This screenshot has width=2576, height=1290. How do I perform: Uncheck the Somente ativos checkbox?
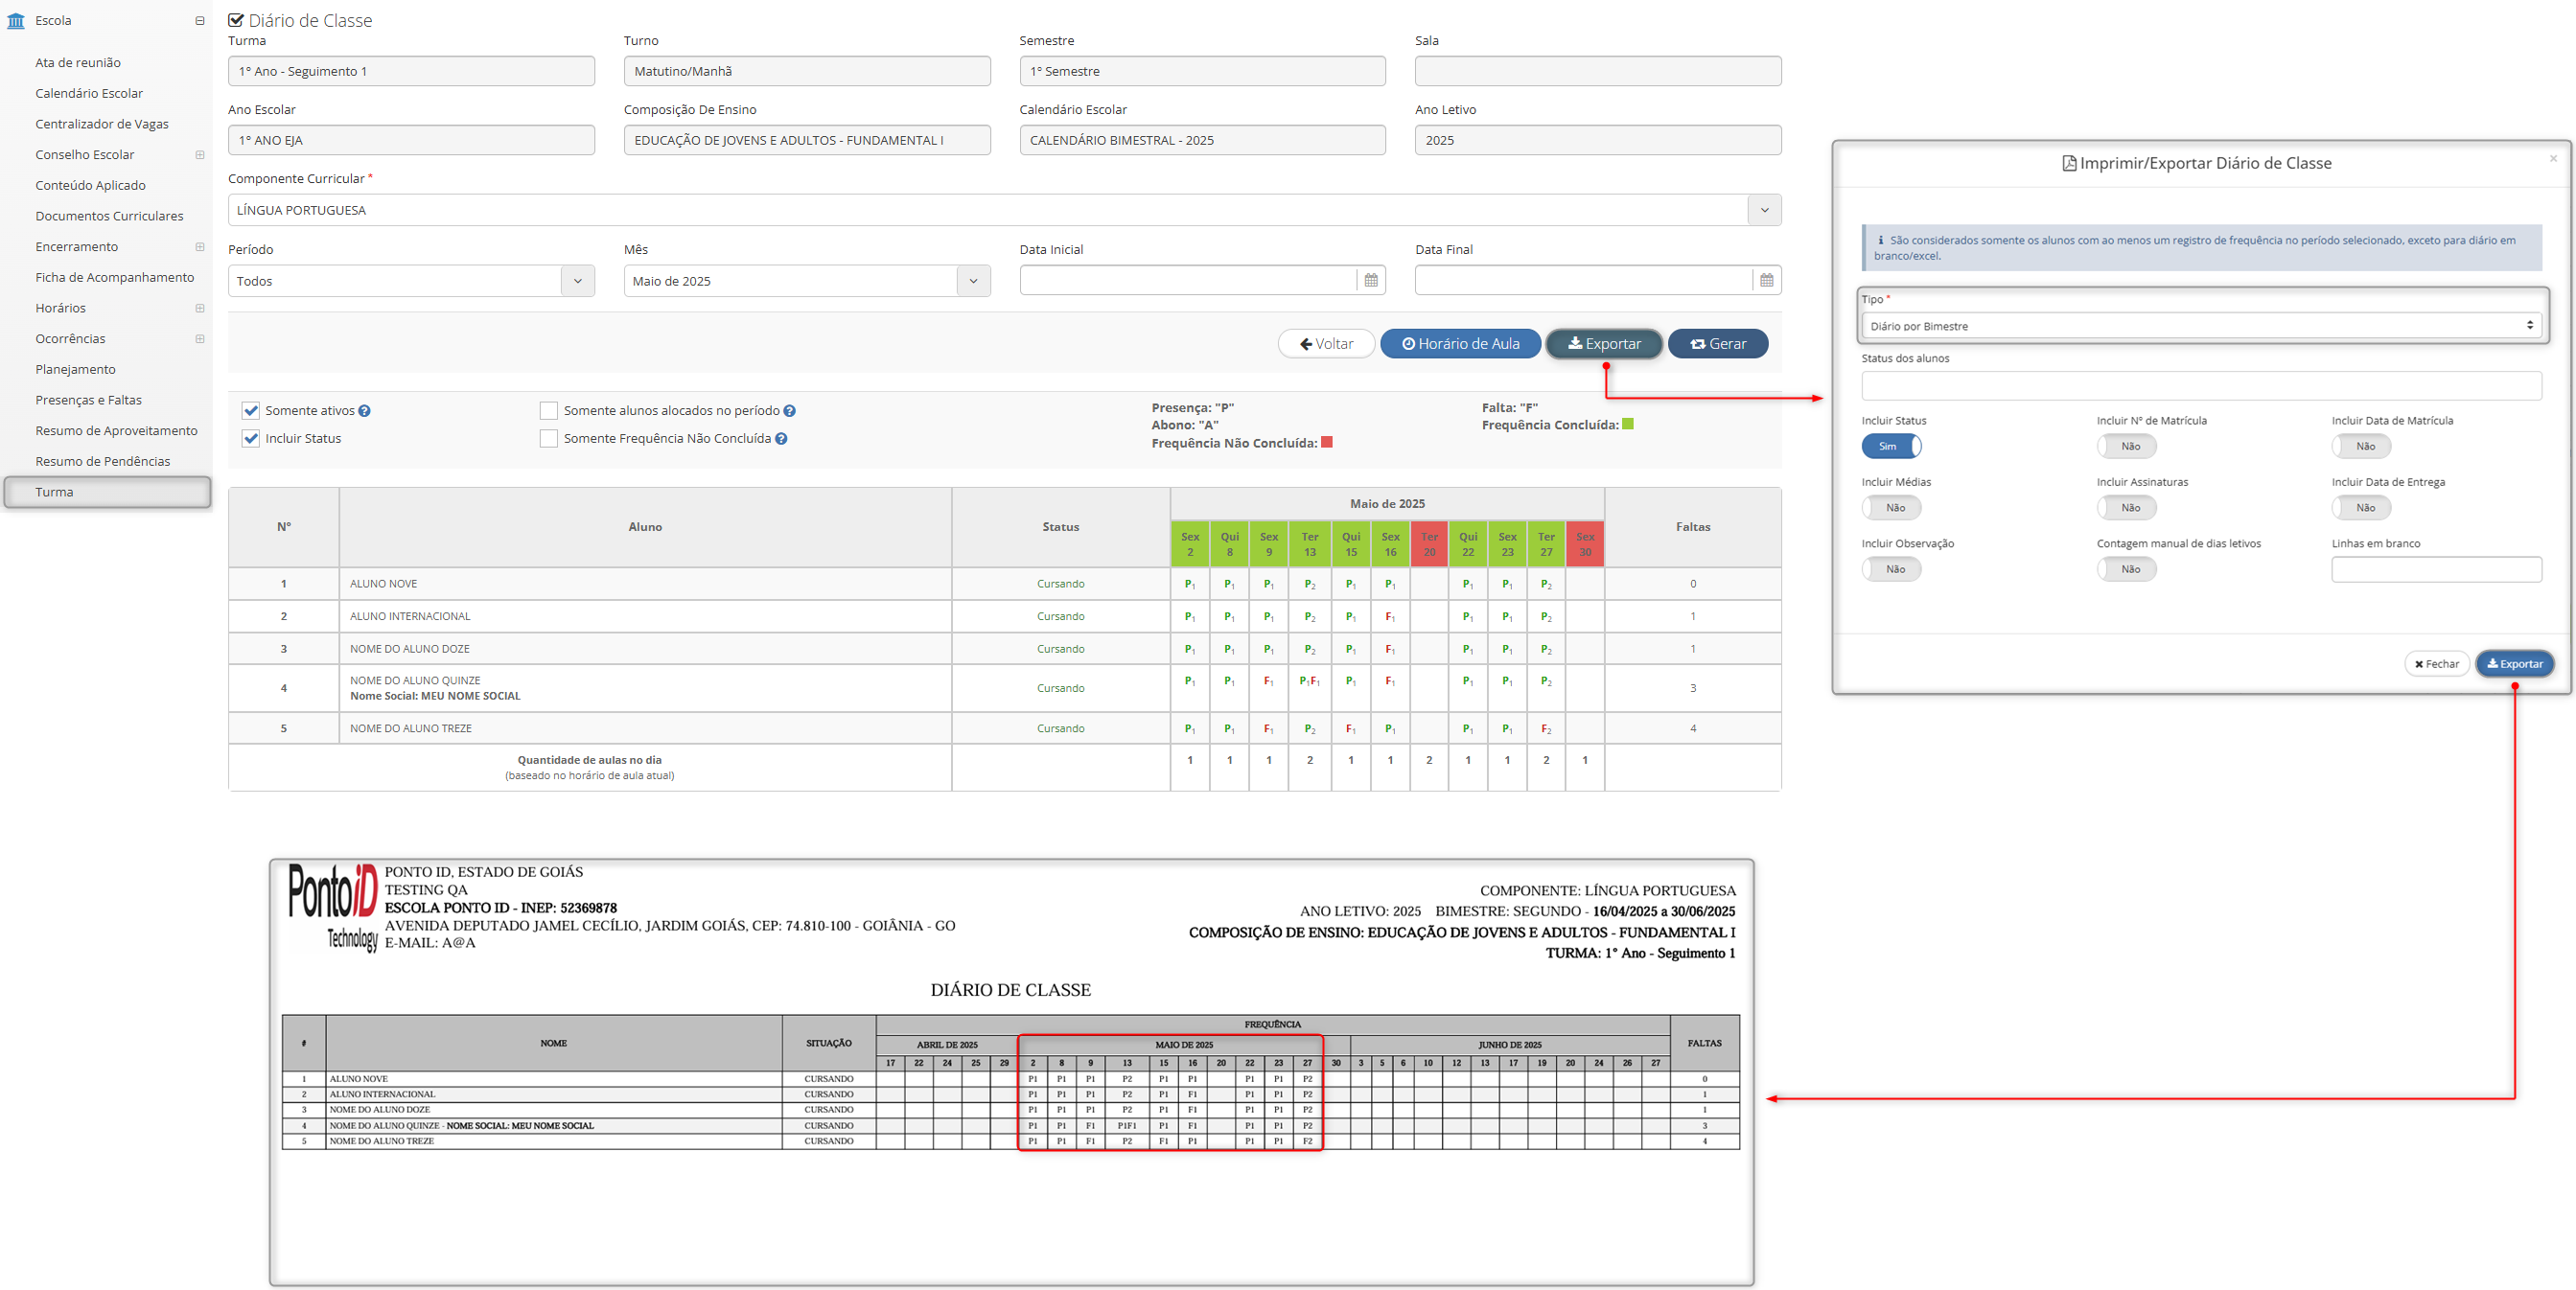251,411
